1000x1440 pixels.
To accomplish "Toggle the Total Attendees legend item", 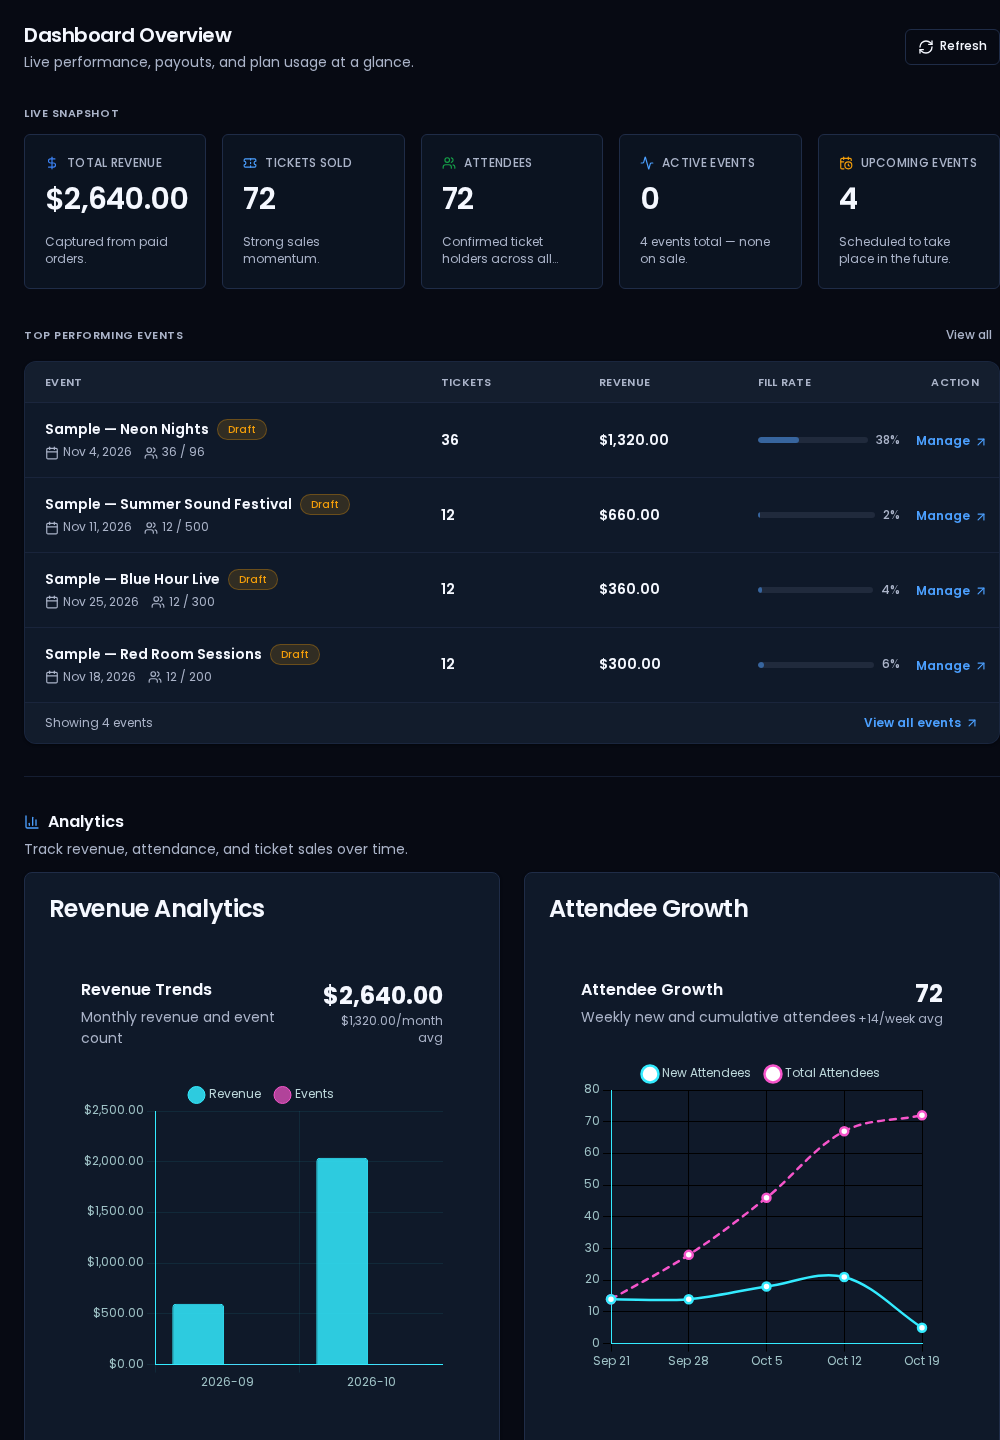I will point(822,1073).
